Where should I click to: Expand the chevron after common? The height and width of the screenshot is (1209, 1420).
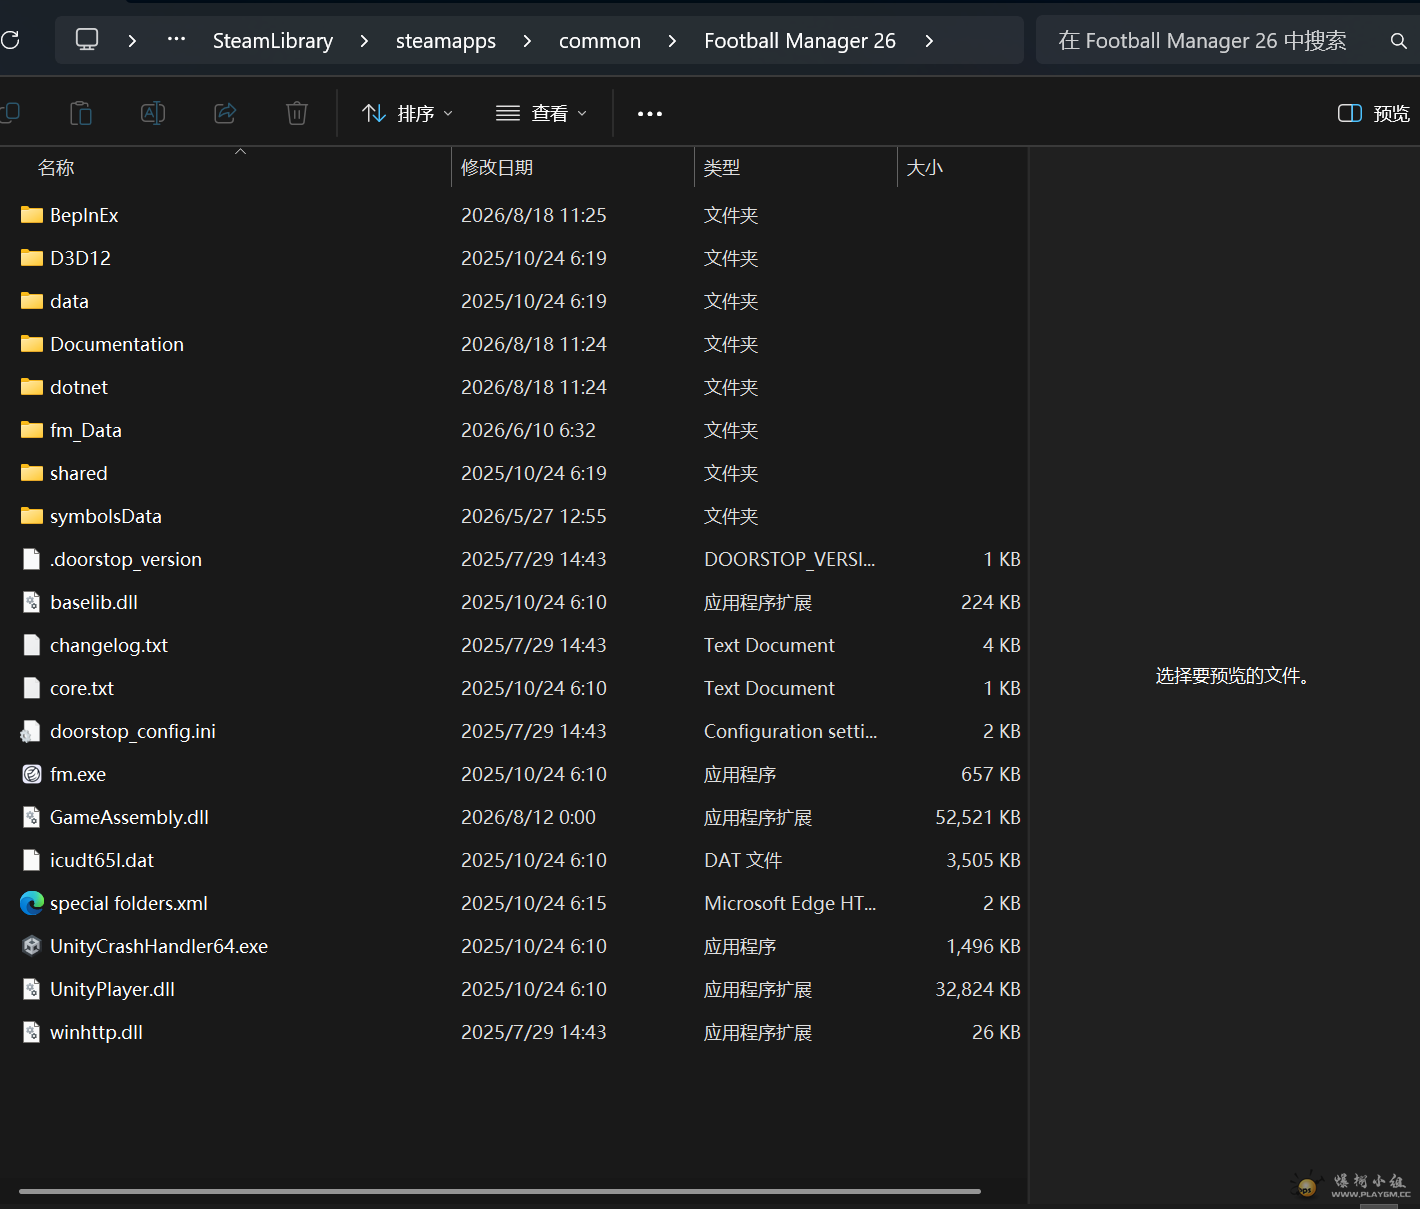[672, 41]
